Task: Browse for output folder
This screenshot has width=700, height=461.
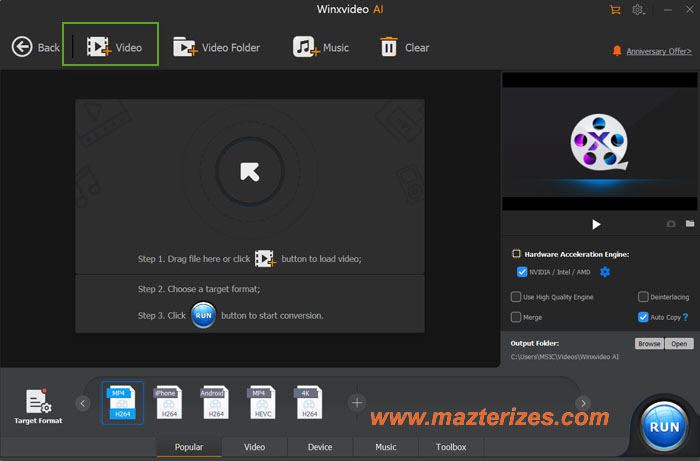Action: (649, 344)
